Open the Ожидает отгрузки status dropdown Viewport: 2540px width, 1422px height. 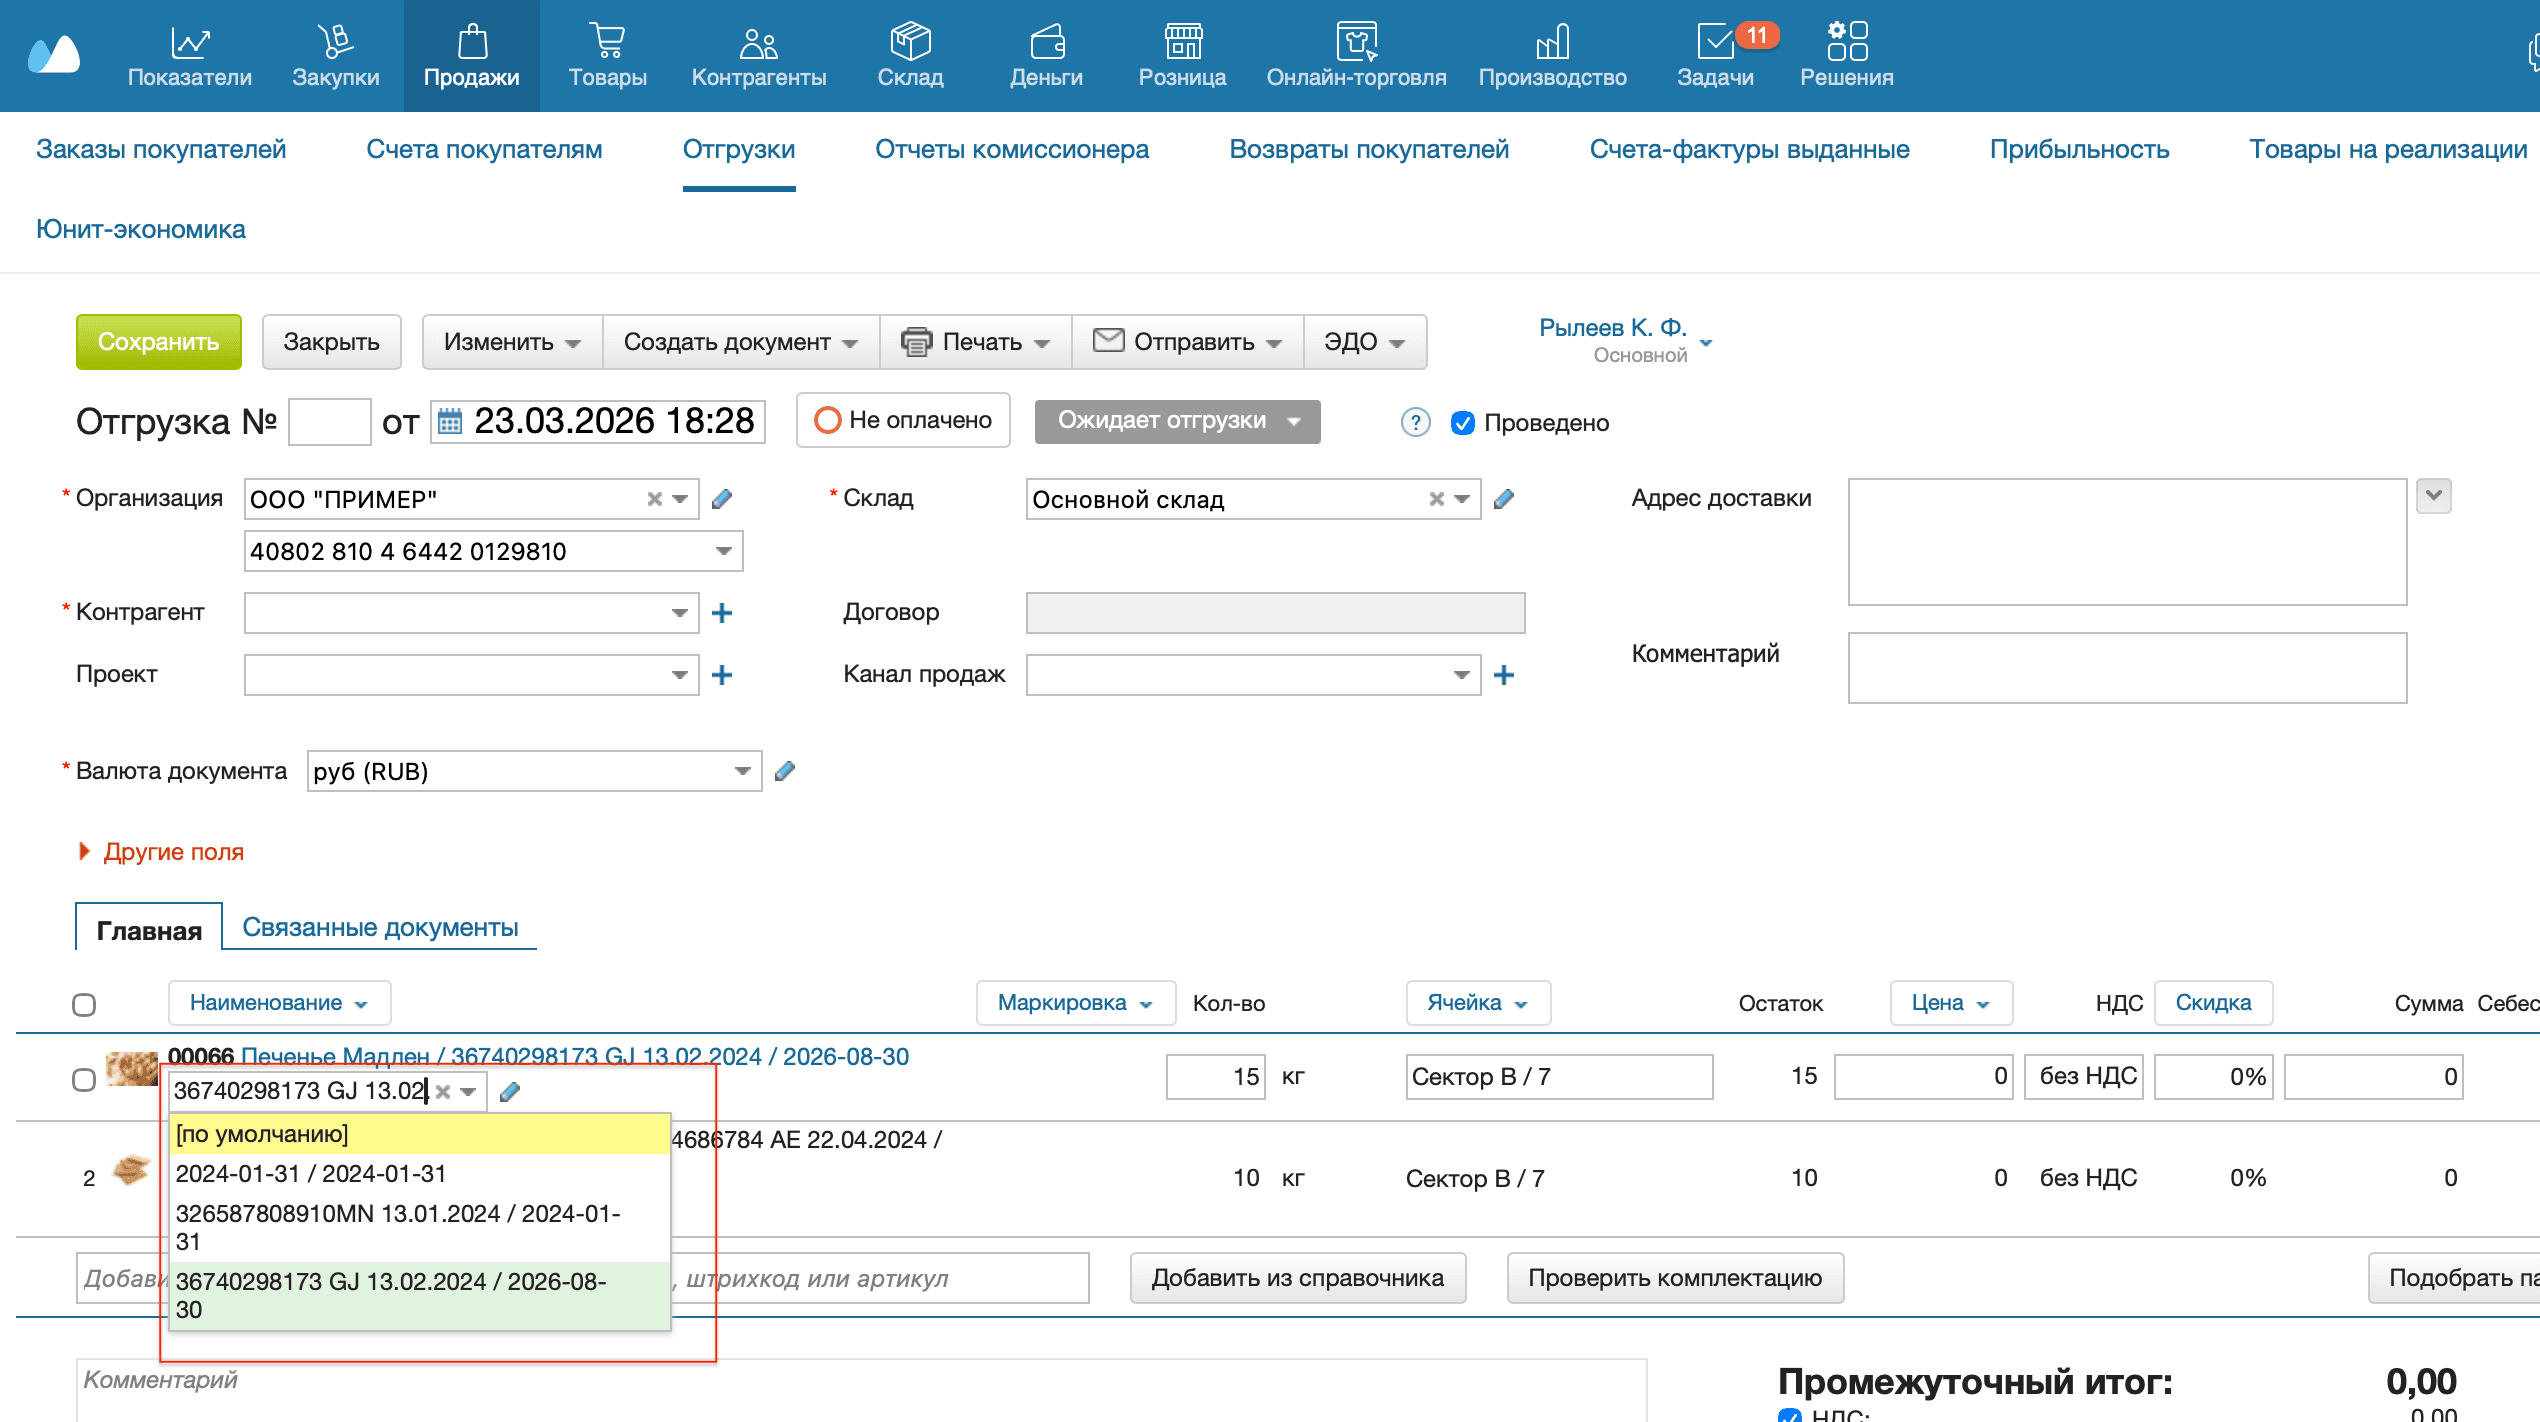pyautogui.click(x=1177, y=421)
